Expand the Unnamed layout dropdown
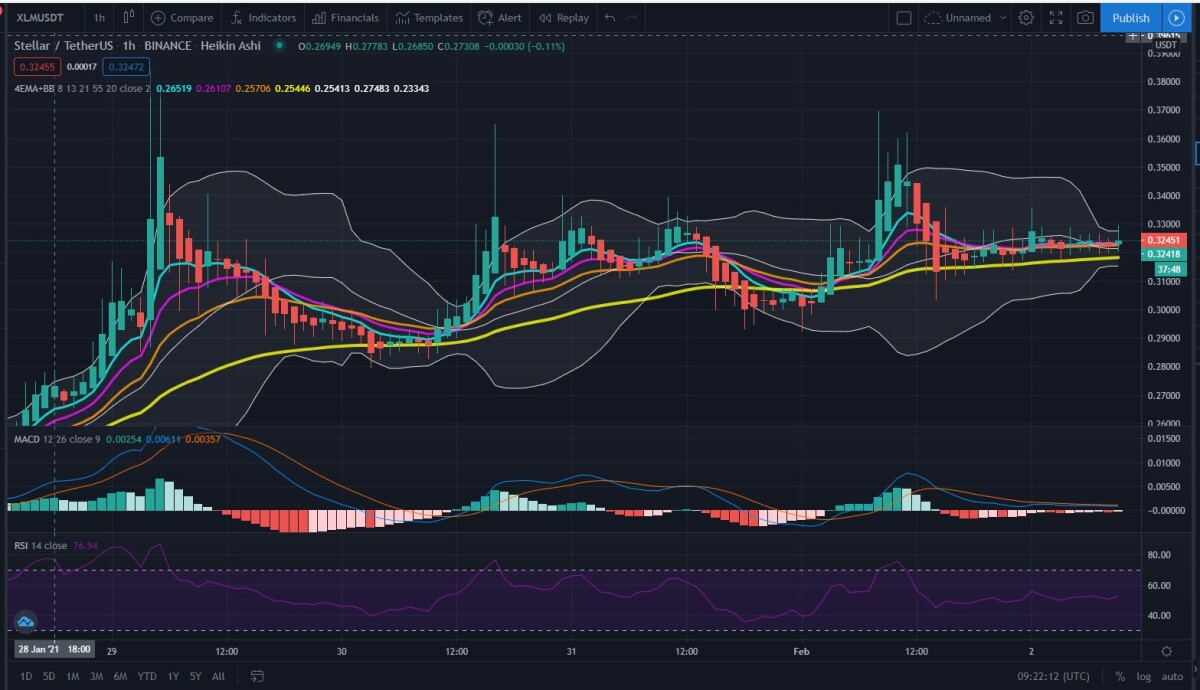 pyautogui.click(x=1002, y=18)
